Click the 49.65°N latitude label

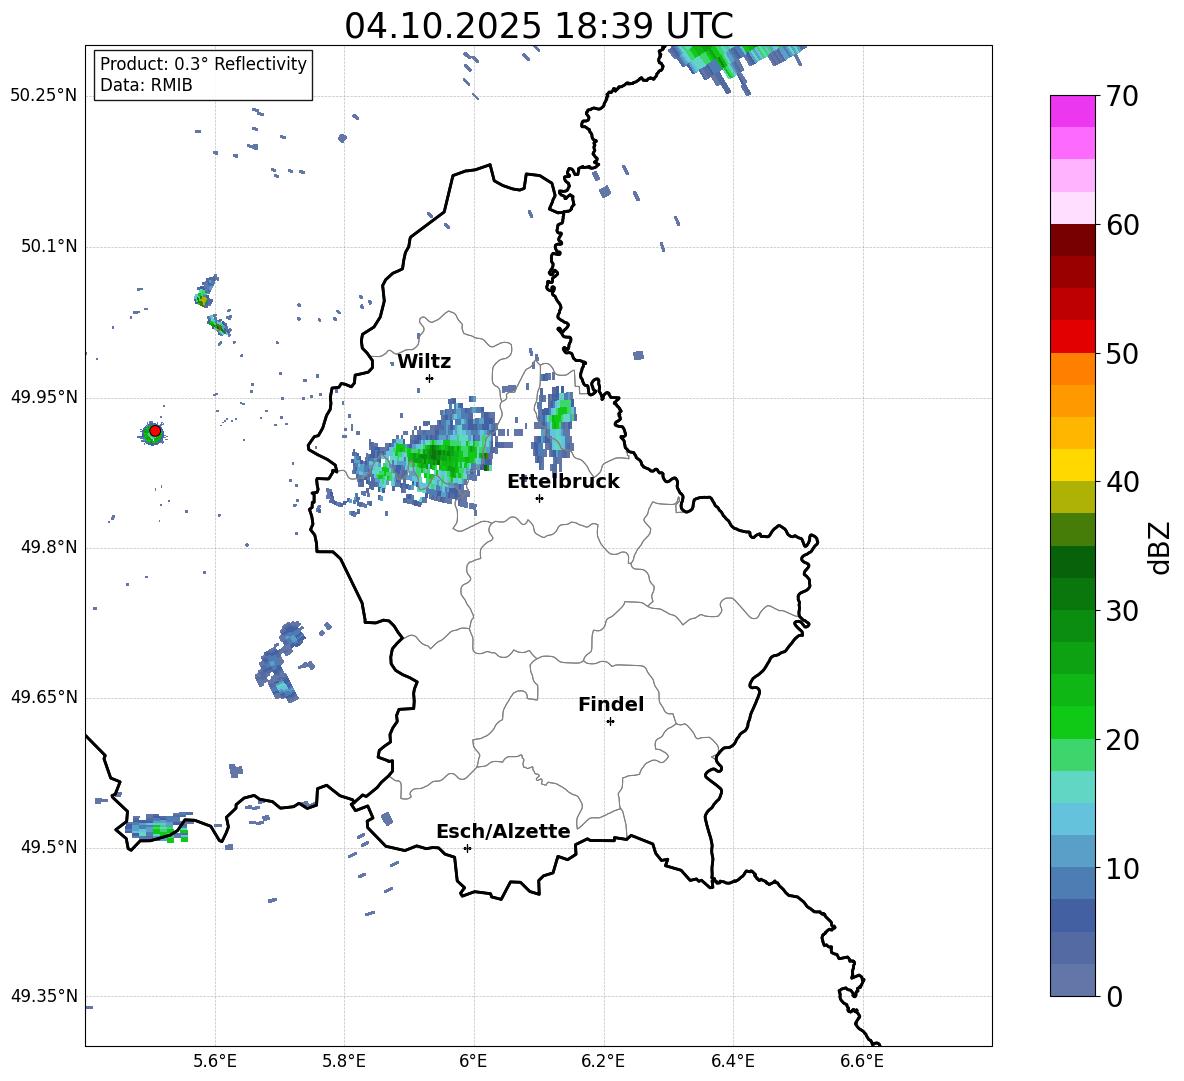(44, 696)
